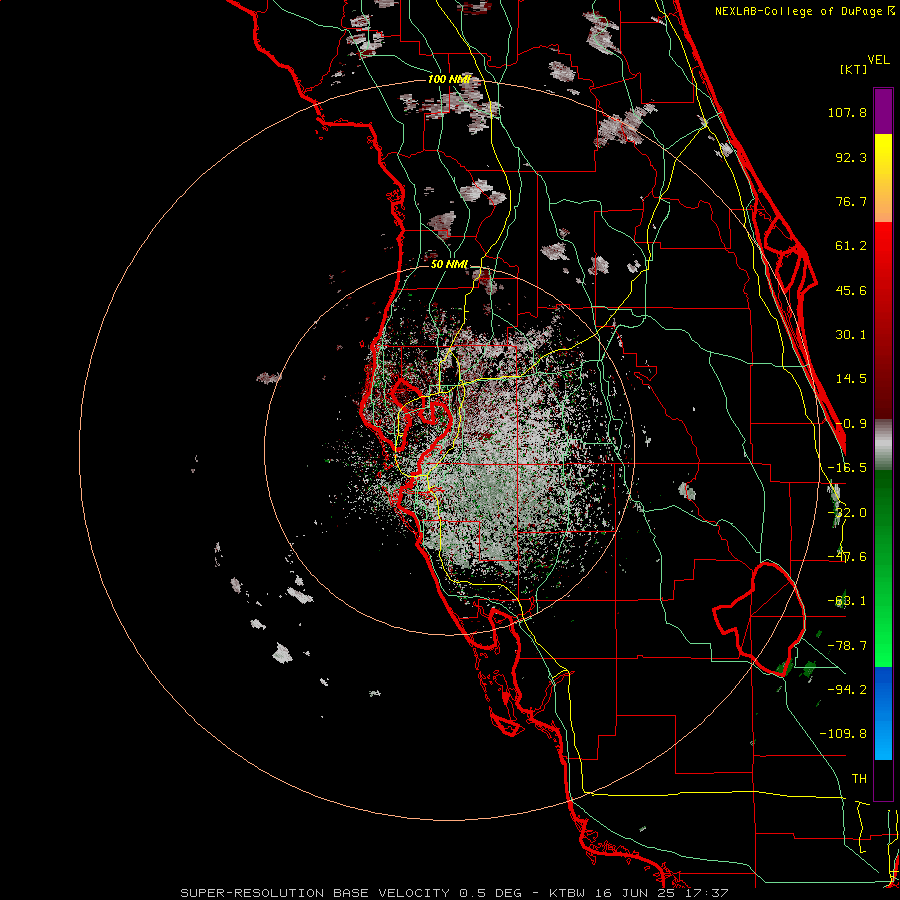Click the -78.7 velocity scale value
Viewport: 900px width, 900px height.
click(847, 646)
